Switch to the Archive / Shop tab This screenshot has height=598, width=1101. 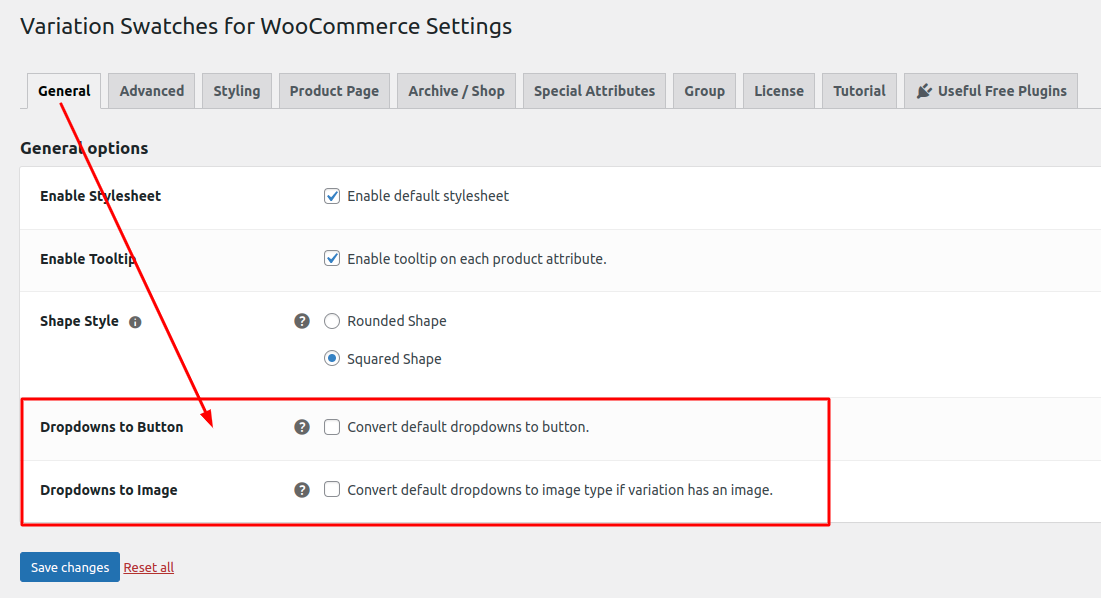point(456,91)
